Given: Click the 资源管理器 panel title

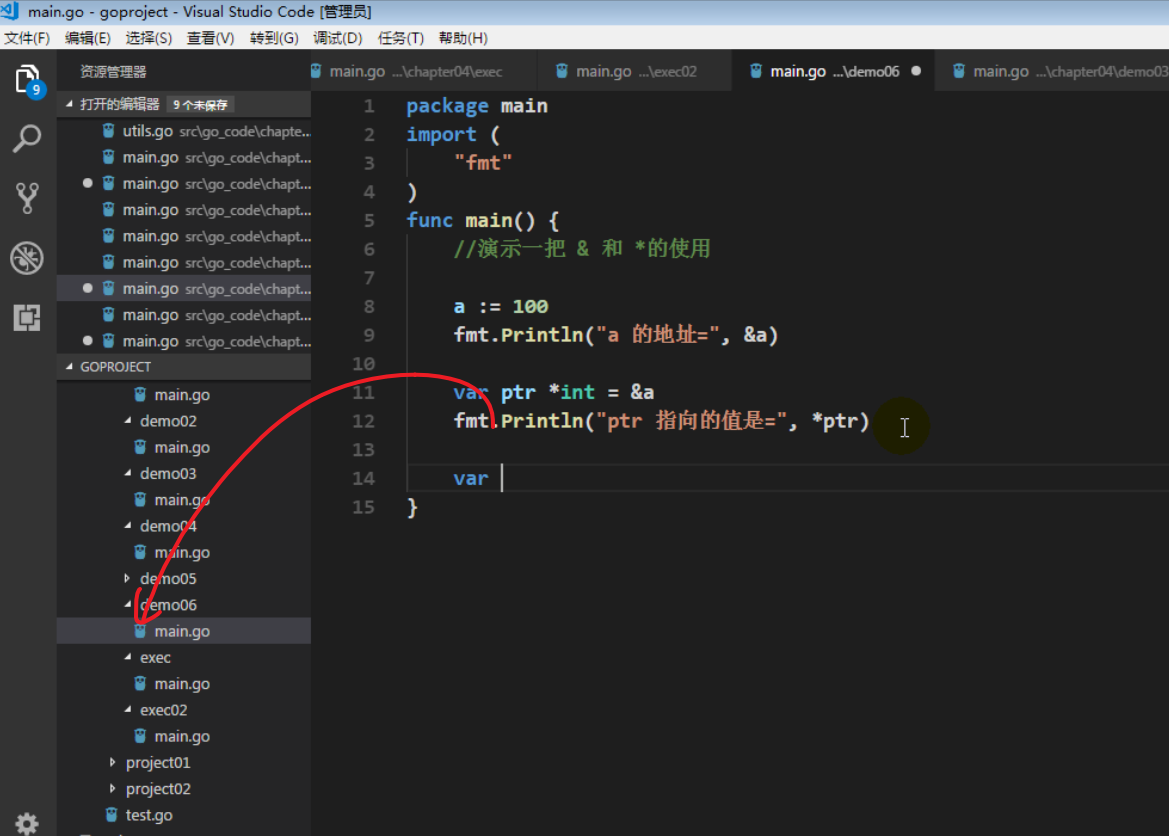Looking at the screenshot, I should (113, 72).
